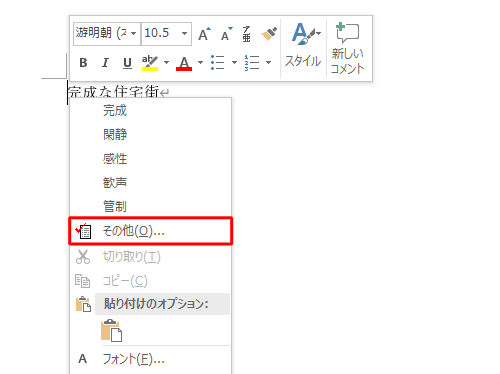Open font size dropdown arrow
The height and width of the screenshot is (374, 500).
(x=184, y=33)
